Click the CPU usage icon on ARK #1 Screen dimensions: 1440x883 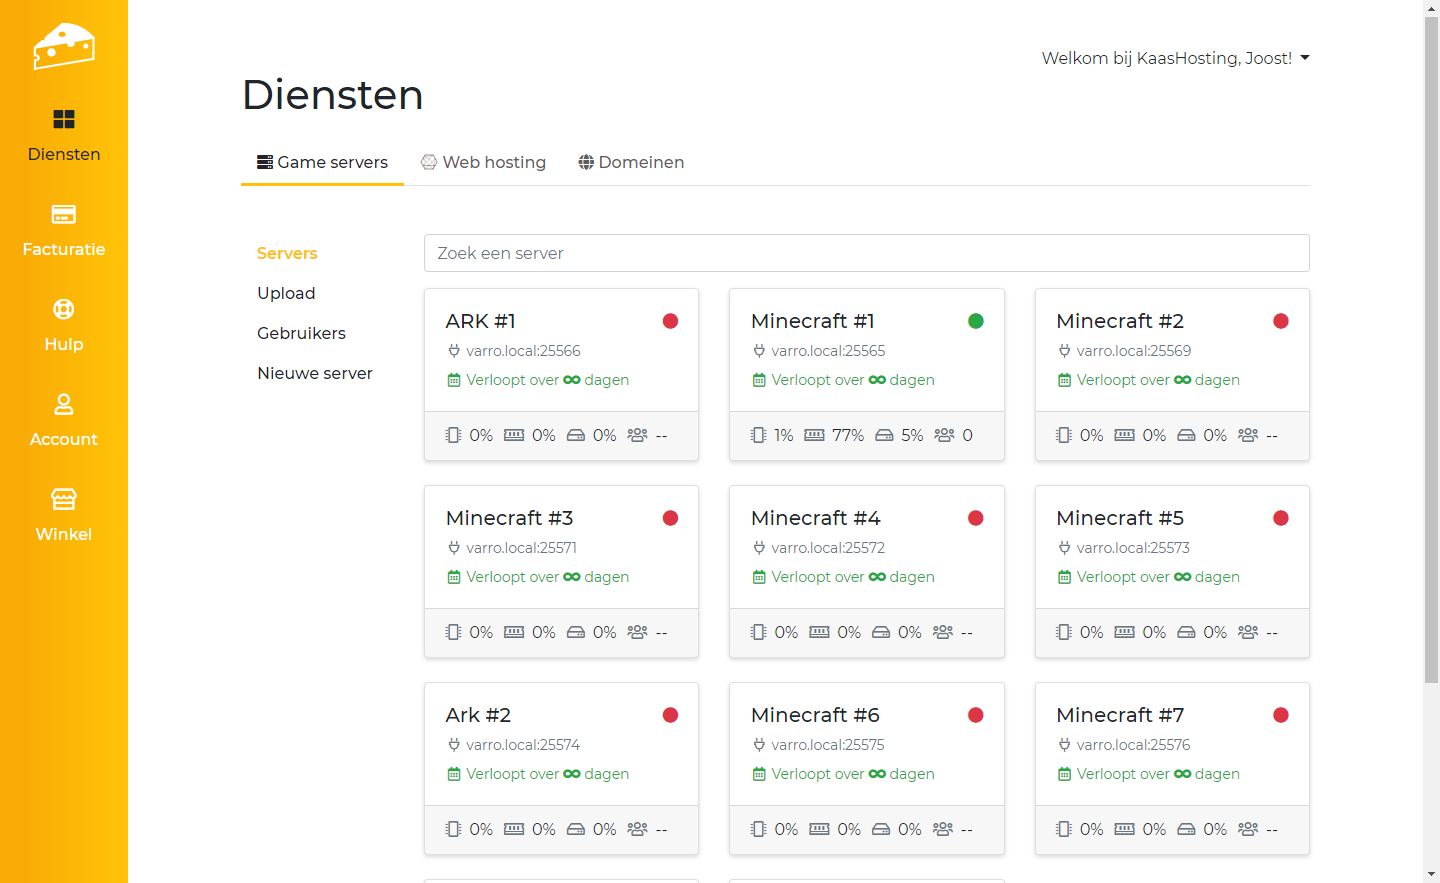click(453, 435)
